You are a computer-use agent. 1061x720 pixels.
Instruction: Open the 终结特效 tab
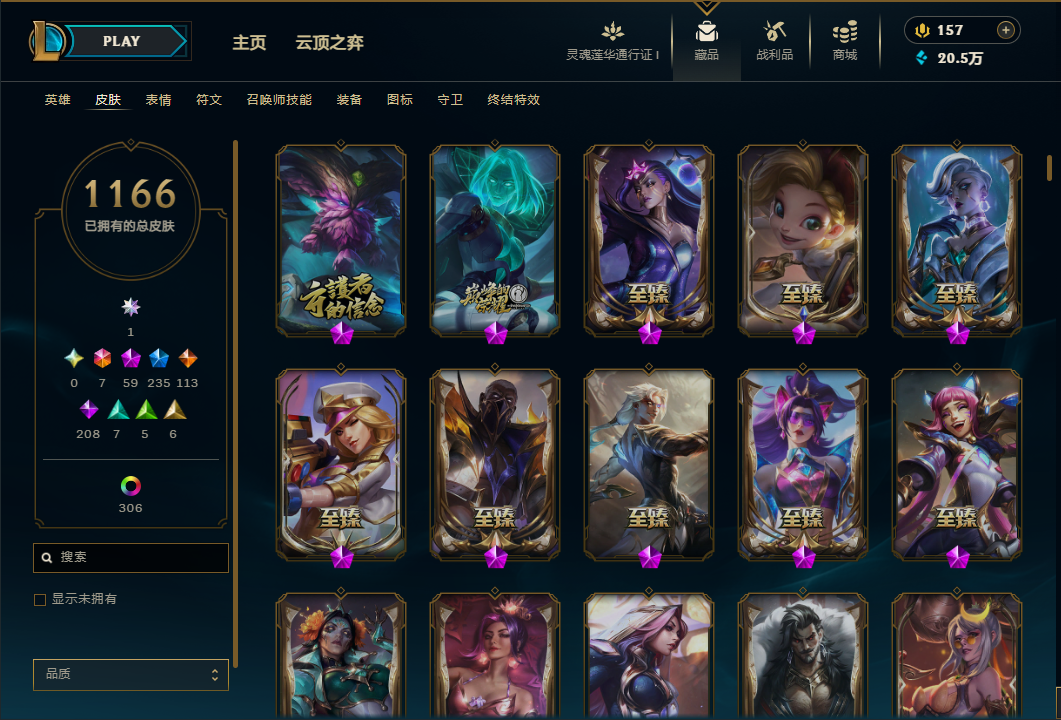click(x=514, y=99)
